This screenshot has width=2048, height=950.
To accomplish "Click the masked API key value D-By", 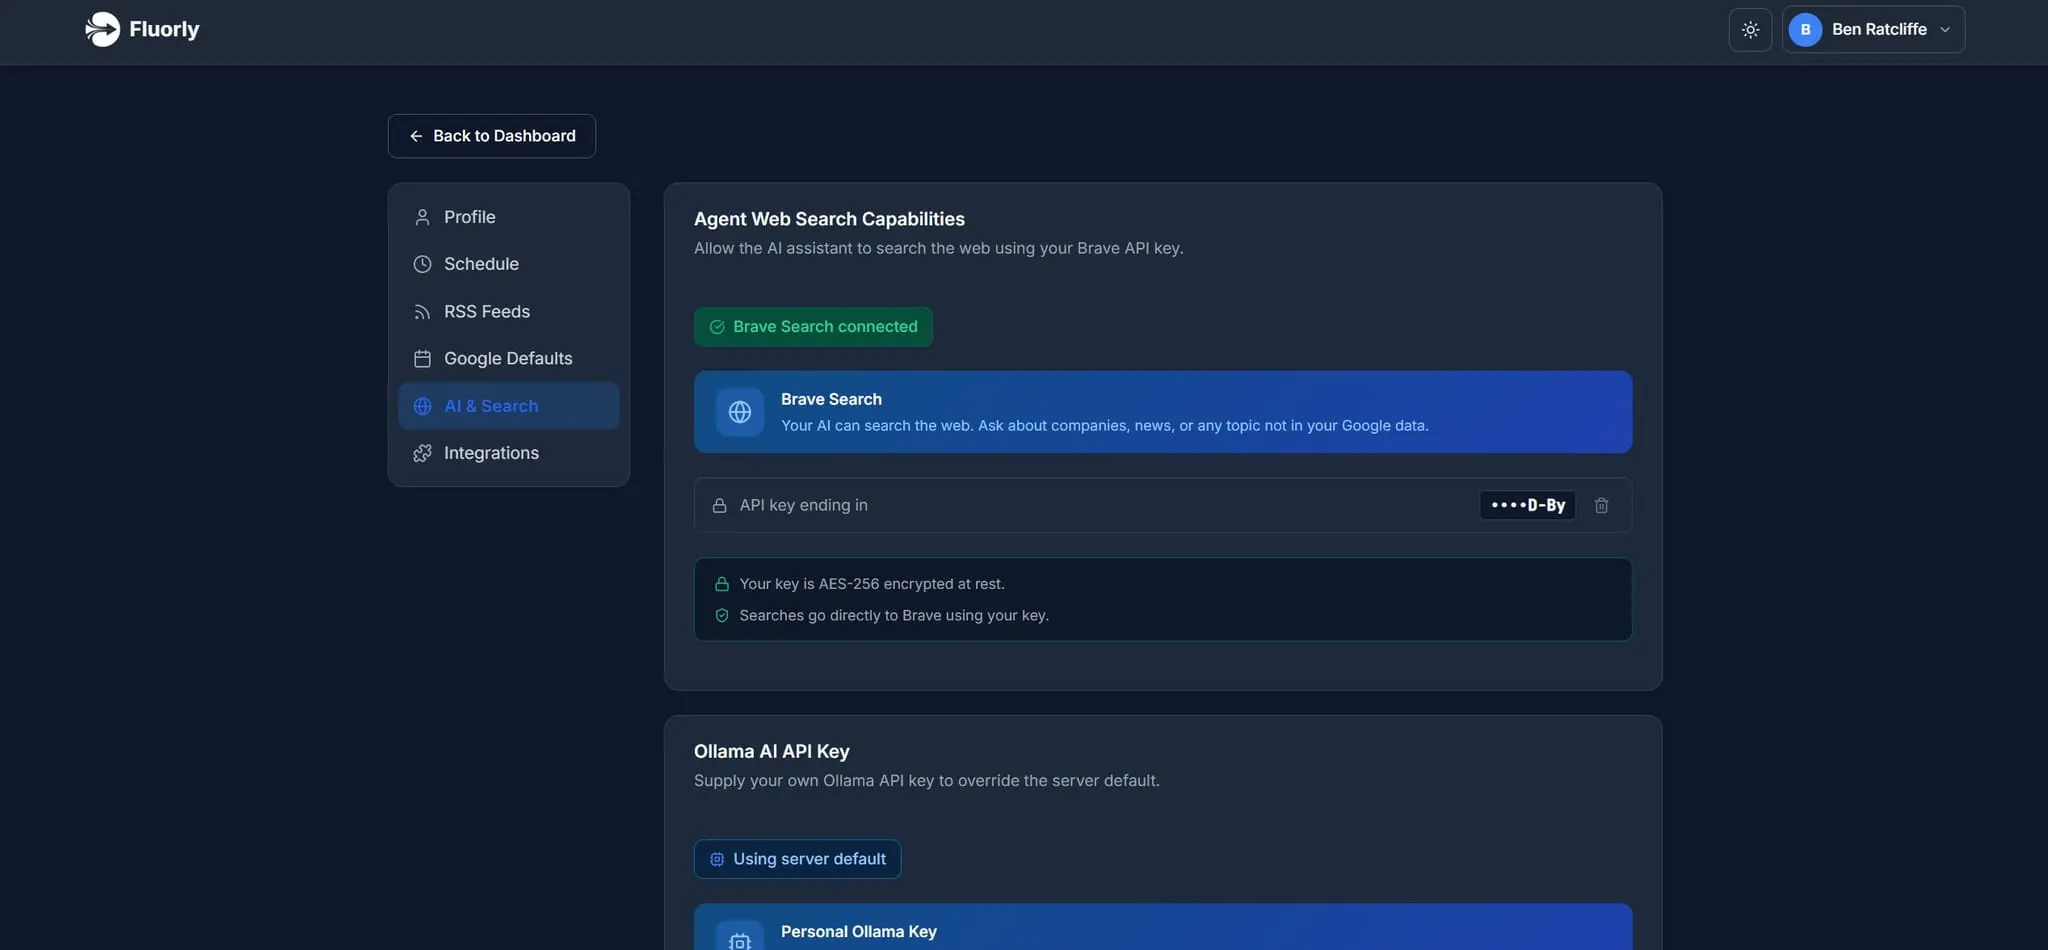I will [1528, 506].
